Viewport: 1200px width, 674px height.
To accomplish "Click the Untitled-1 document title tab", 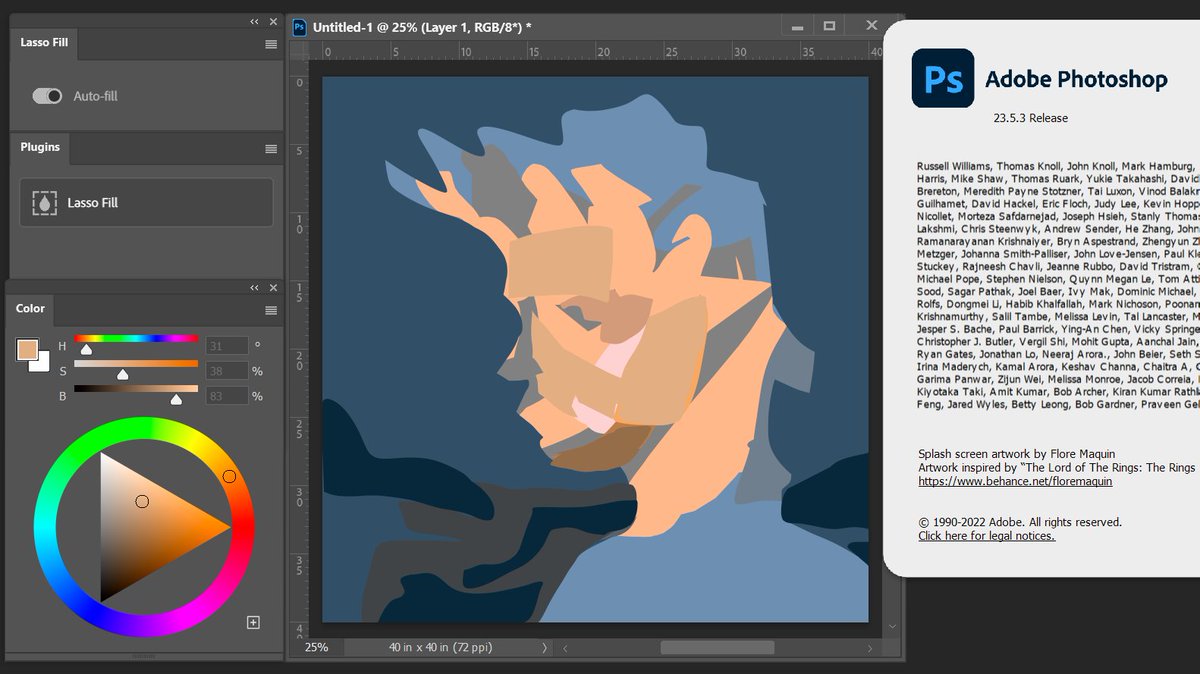I will click(x=422, y=27).
